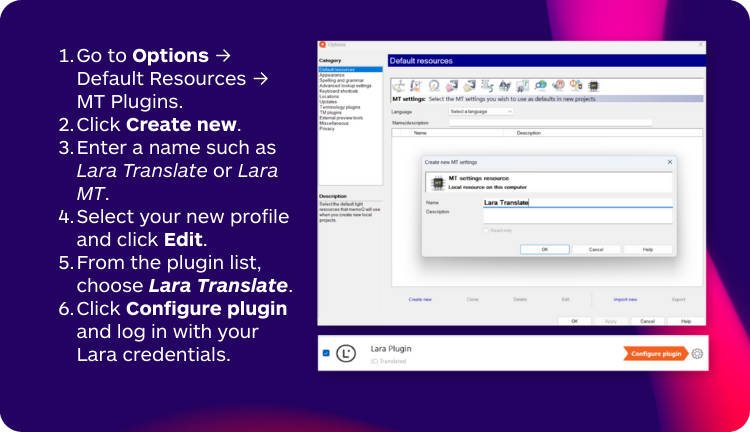This screenshot has width=750, height=432.
Task: Click the pink folder resource icon
Action: point(452,86)
